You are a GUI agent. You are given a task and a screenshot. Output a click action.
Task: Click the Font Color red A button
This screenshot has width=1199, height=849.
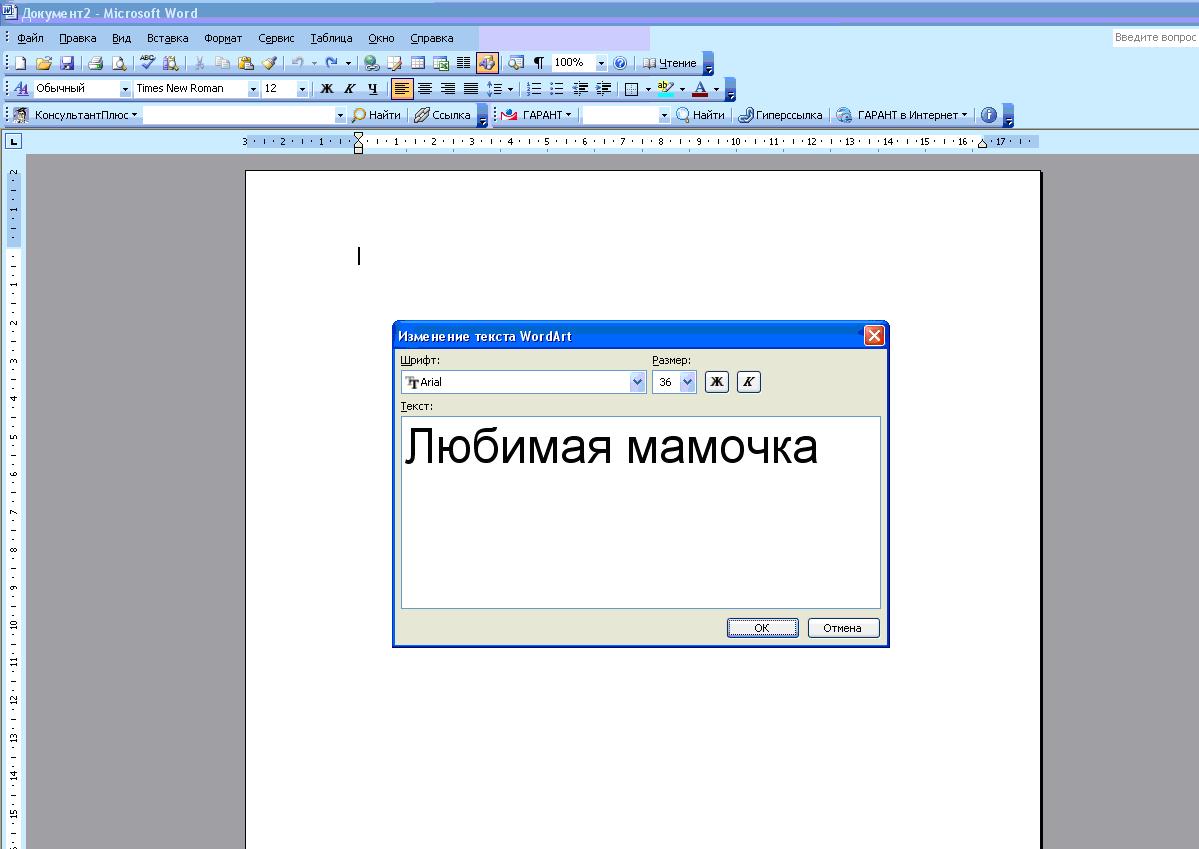(700, 89)
